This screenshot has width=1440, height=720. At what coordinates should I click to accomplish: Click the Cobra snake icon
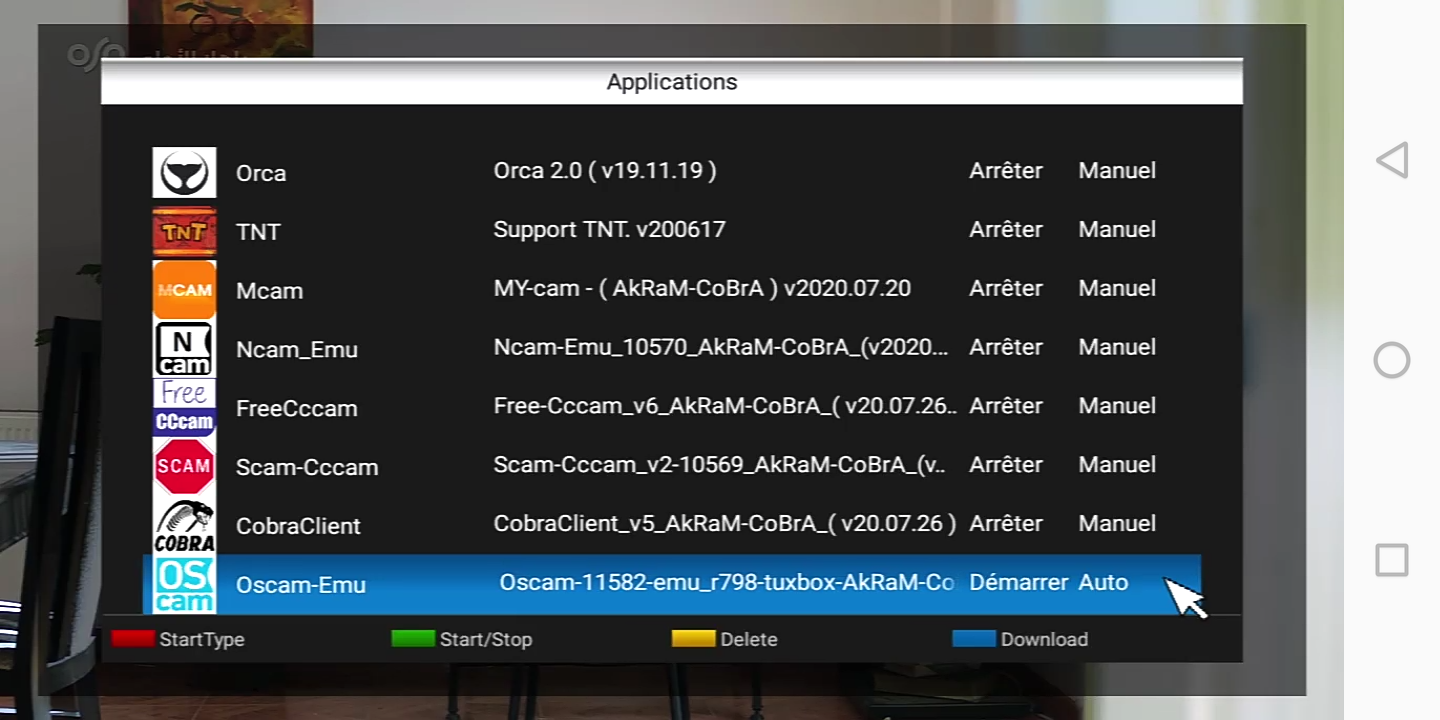(x=184, y=525)
